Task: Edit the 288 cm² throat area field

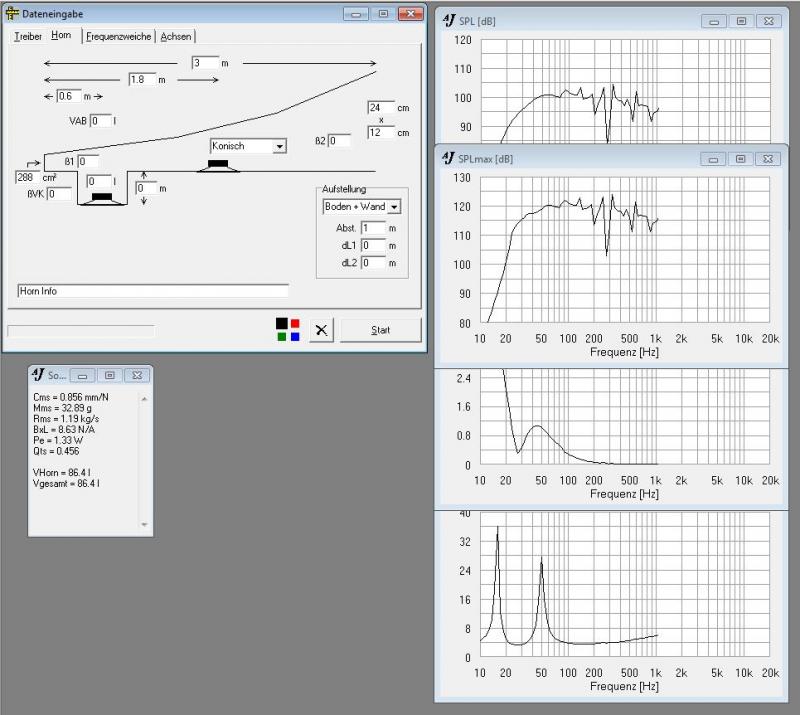Action: tap(28, 178)
